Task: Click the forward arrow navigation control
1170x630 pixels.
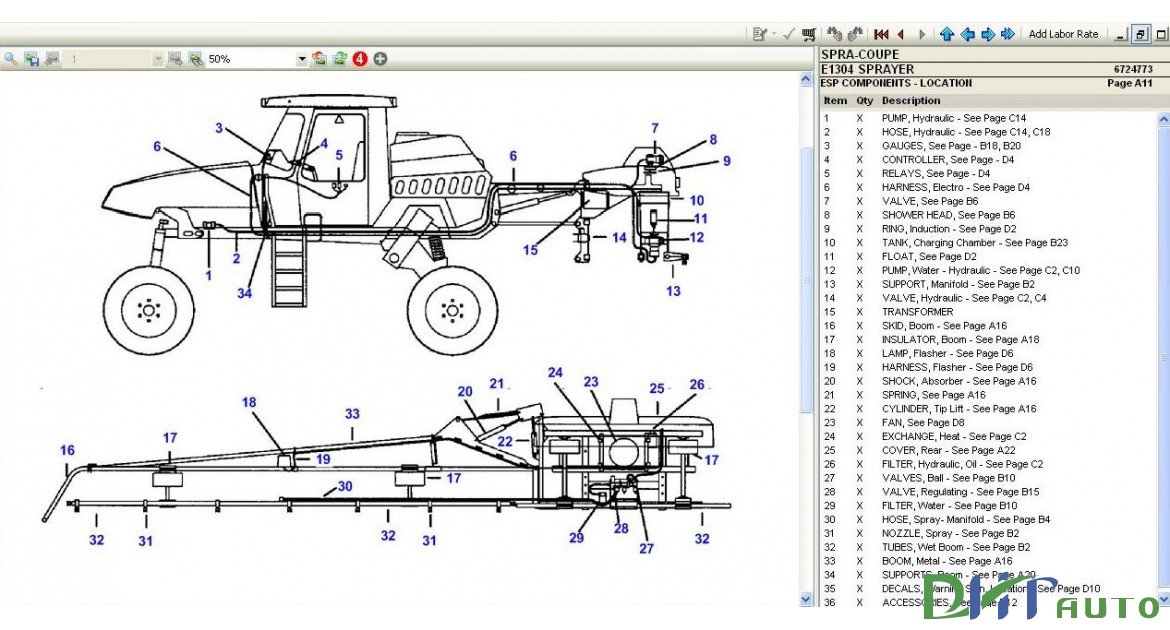Action: tap(922, 33)
